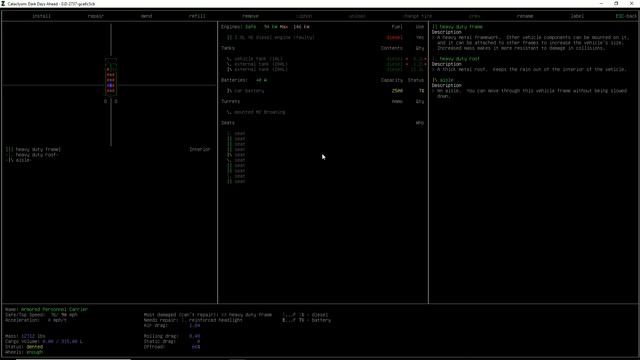
Task: Click ESC-back to leave vehicle screen
Action: tap(626, 16)
